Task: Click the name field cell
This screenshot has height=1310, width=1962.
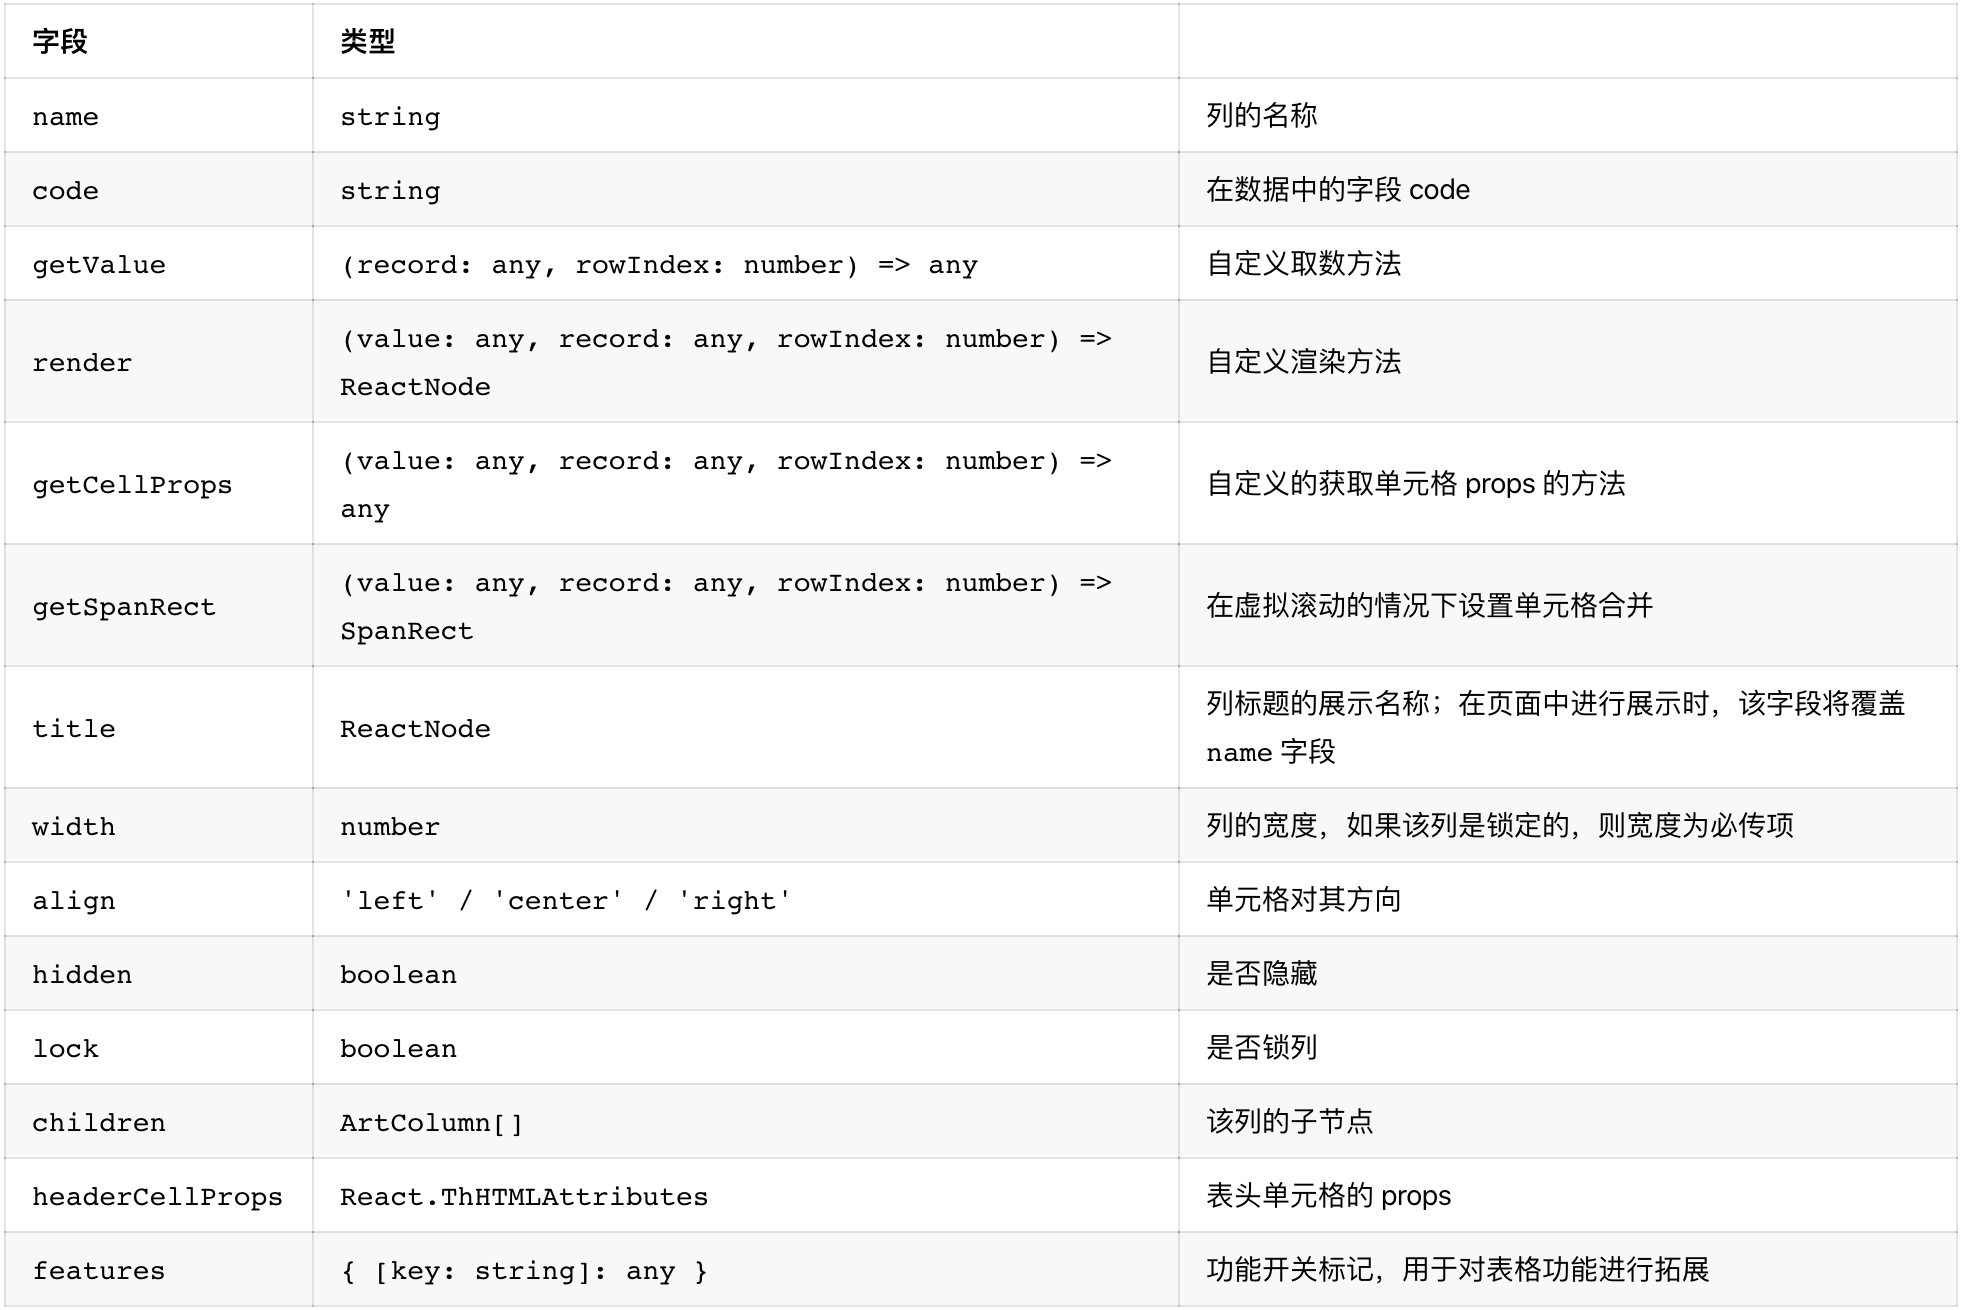Action: 64,117
